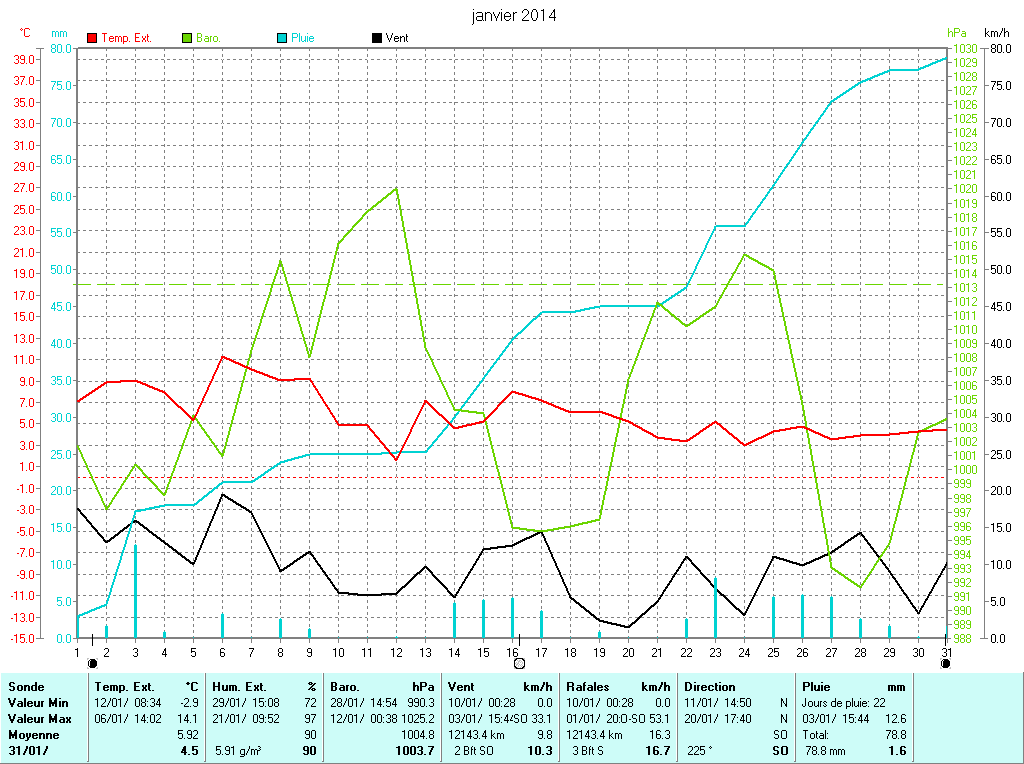The width and height of the screenshot is (1024, 764).
Task: Click the tall rain bar on day 3
Action: (x=136, y=590)
